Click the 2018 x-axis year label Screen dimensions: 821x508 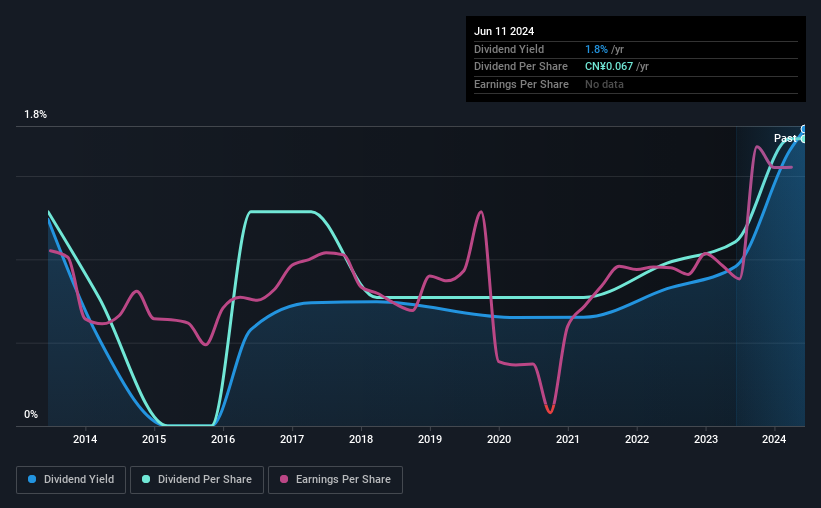tap(361, 439)
